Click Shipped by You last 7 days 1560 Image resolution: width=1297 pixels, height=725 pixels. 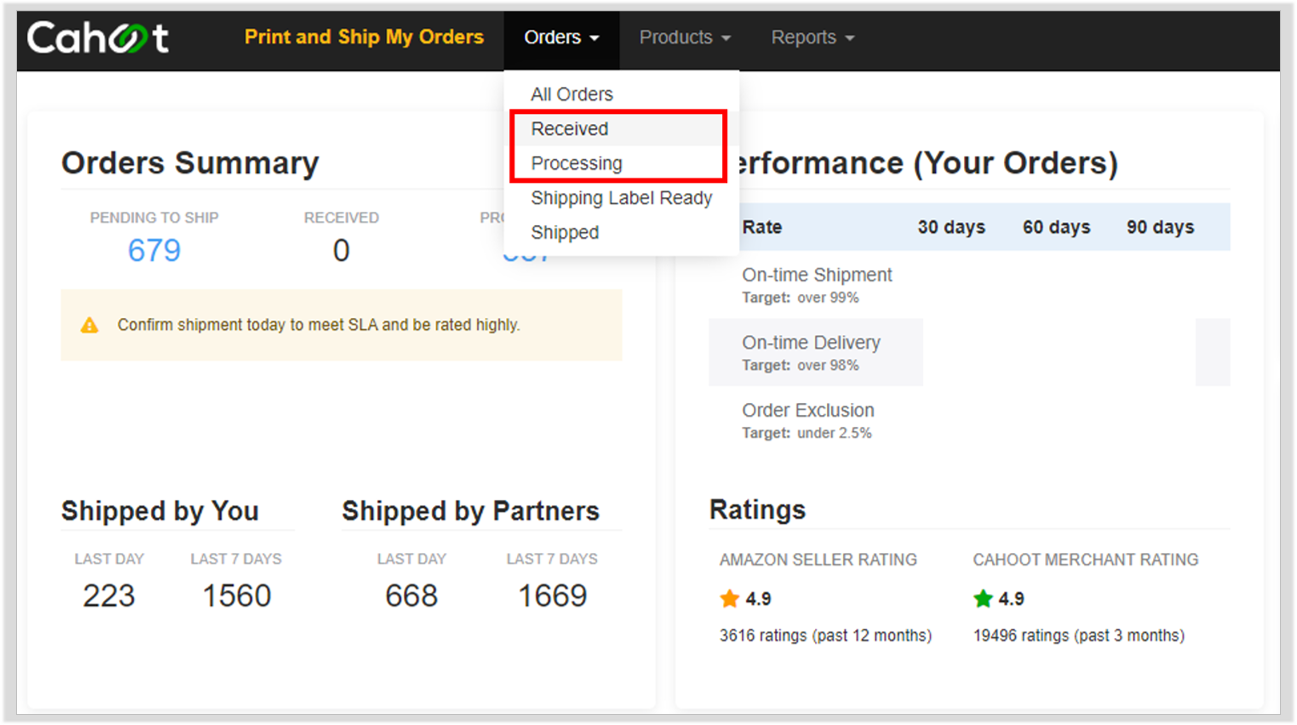click(x=236, y=596)
